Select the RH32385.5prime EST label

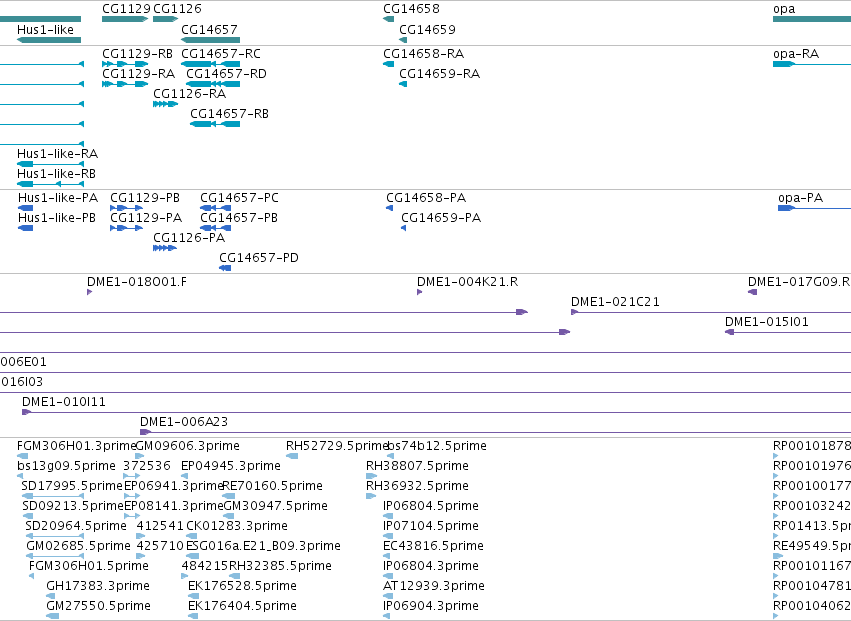coord(281,566)
